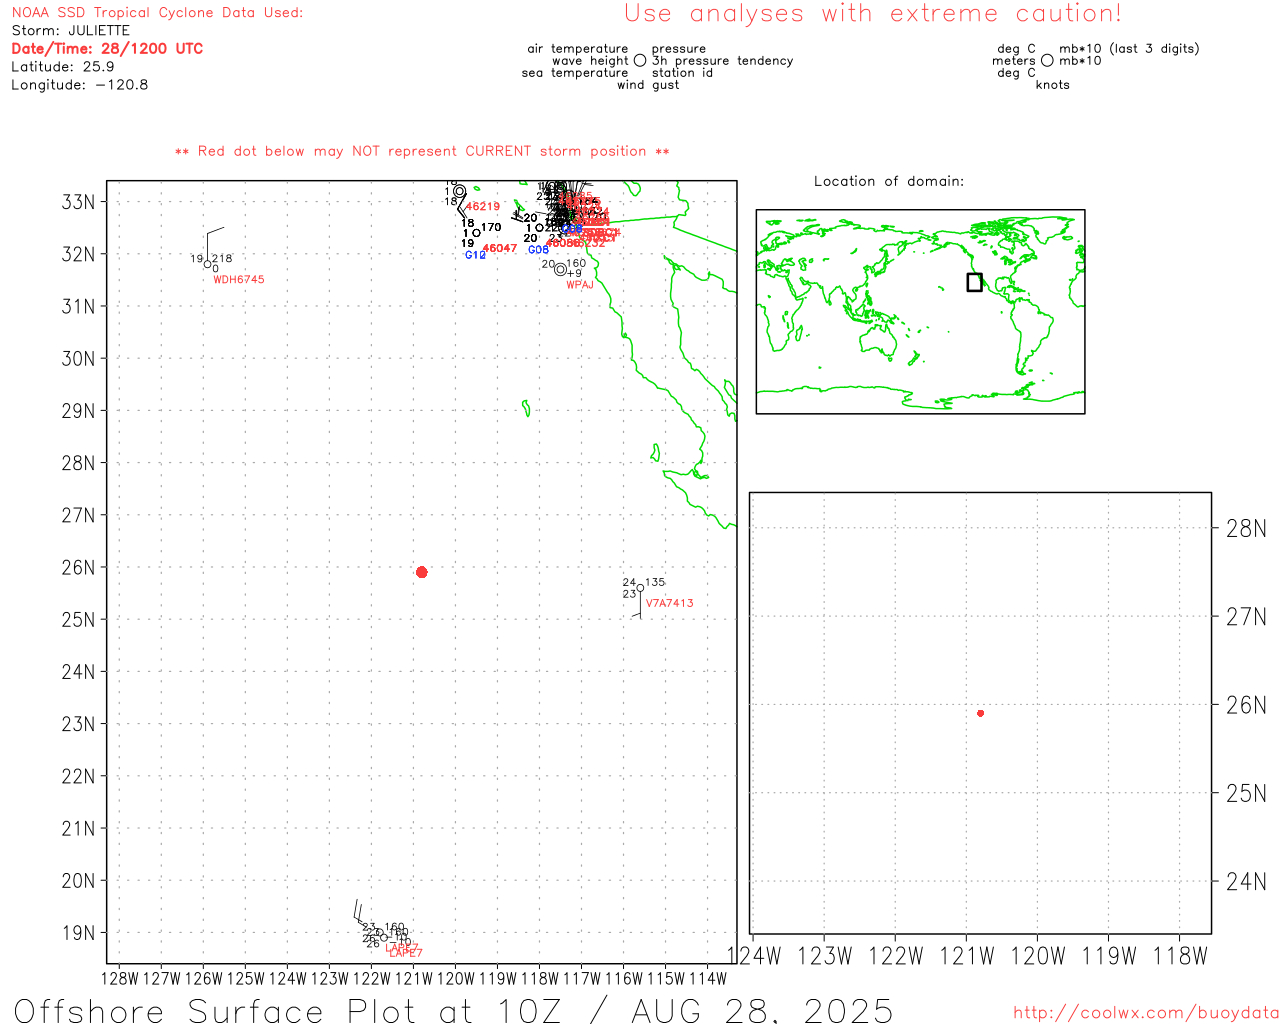The height and width of the screenshot is (1024, 1280).
Task: Click the 21N latitude label on main map
Action: point(79,828)
